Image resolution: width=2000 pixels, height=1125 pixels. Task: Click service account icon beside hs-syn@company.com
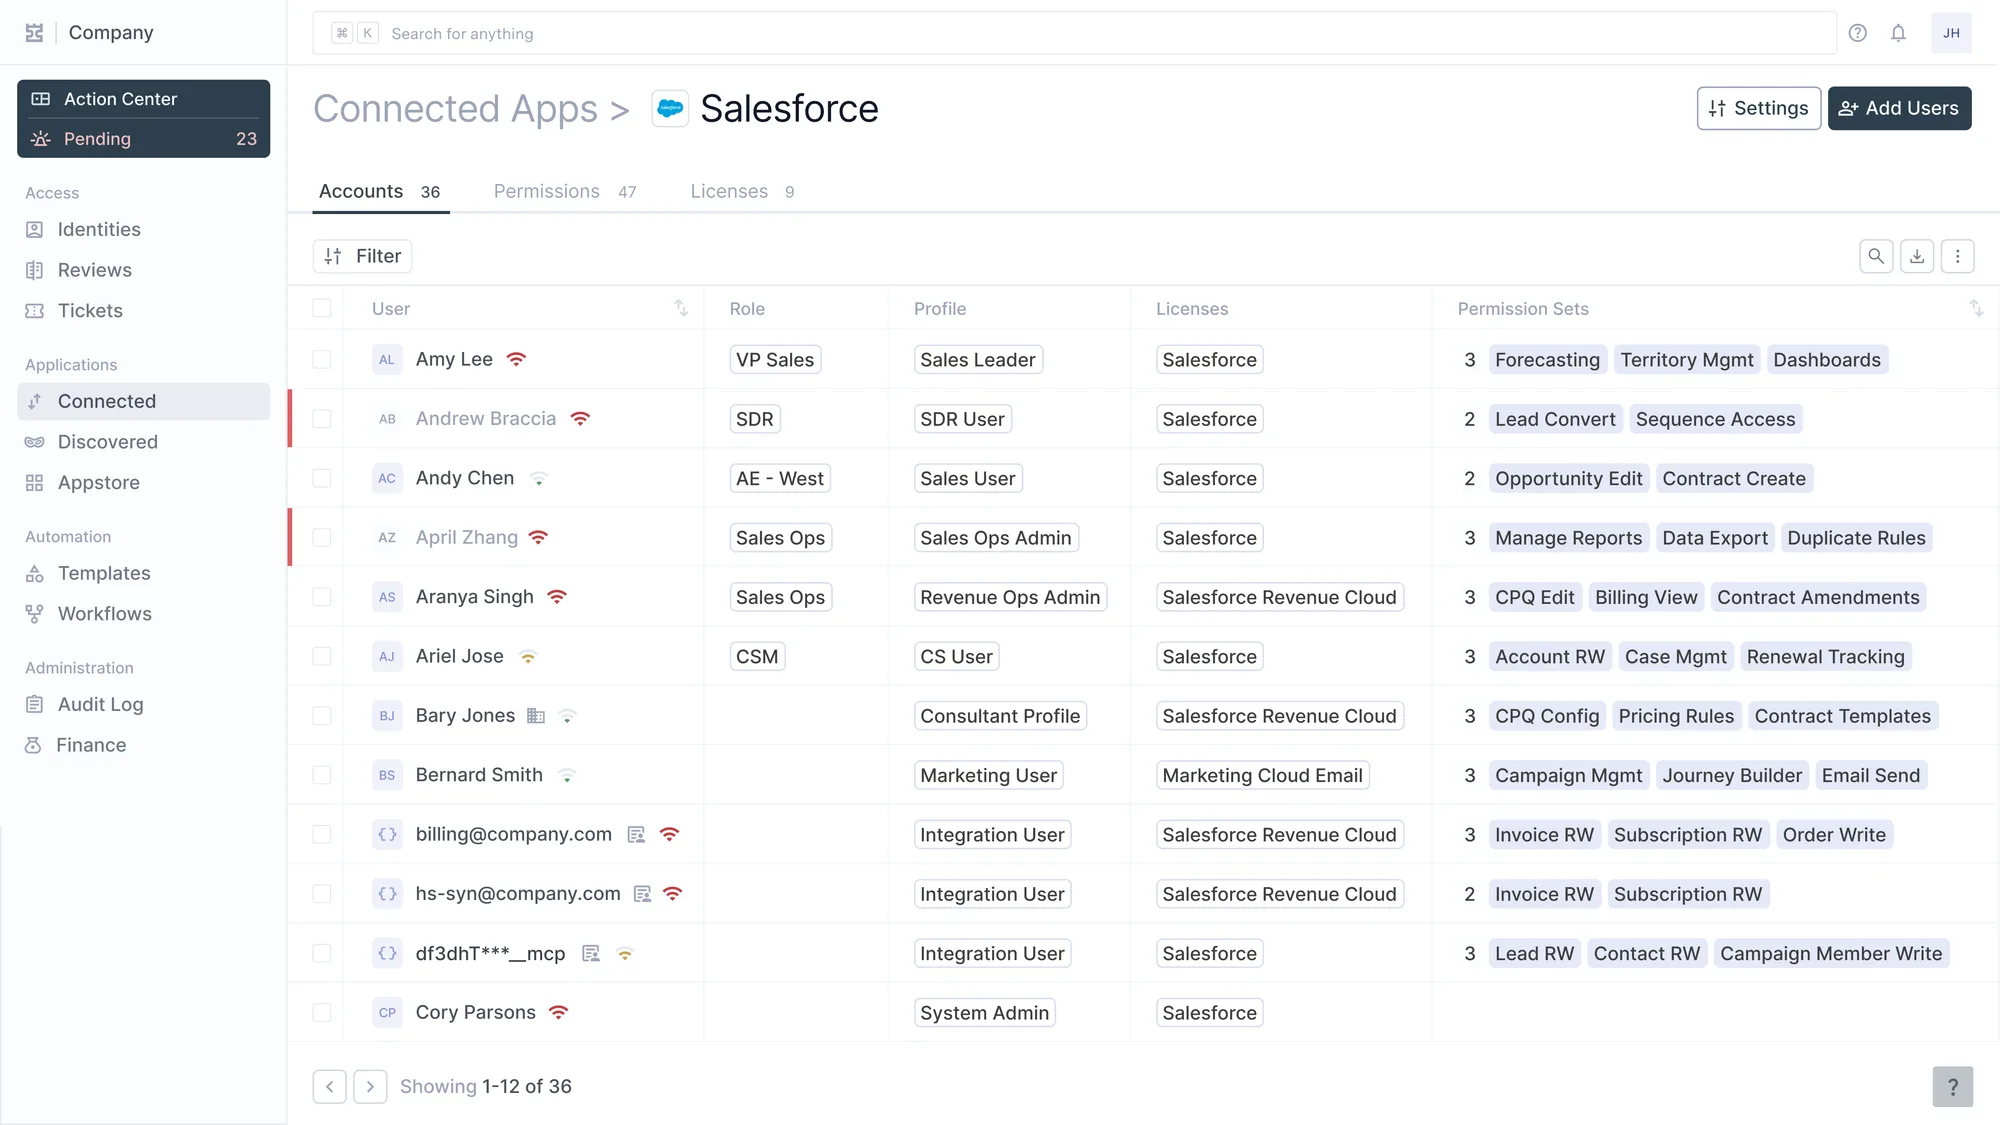coord(643,894)
